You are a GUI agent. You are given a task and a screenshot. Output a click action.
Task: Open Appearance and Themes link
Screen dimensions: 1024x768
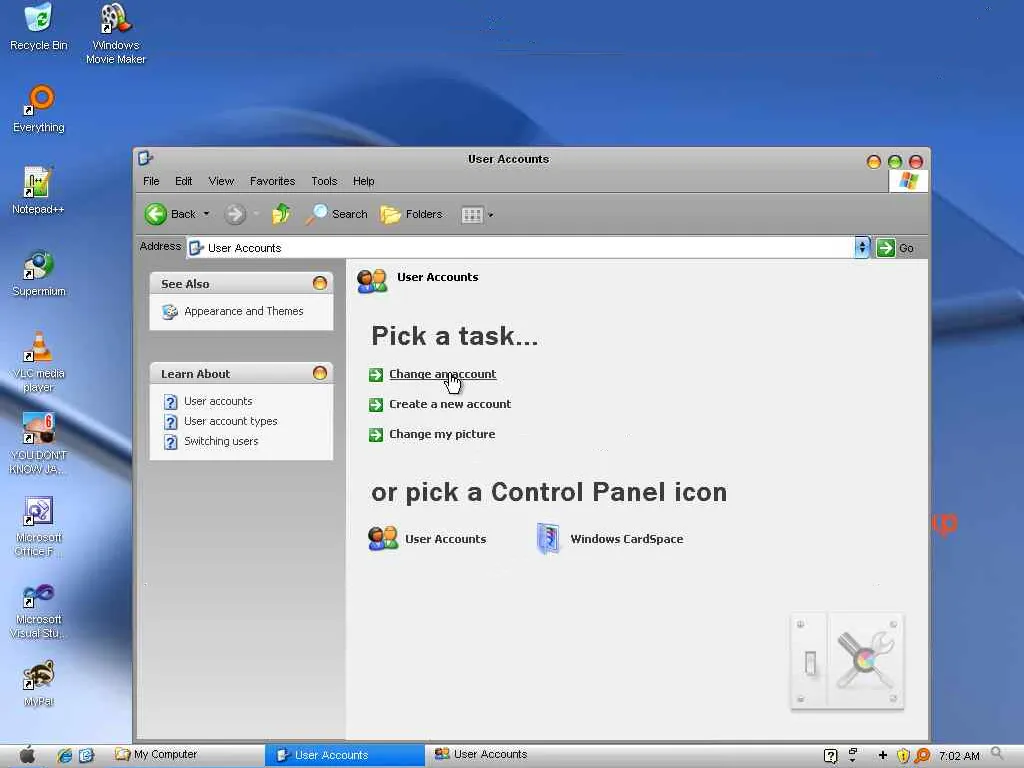click(x=233, y=312)
